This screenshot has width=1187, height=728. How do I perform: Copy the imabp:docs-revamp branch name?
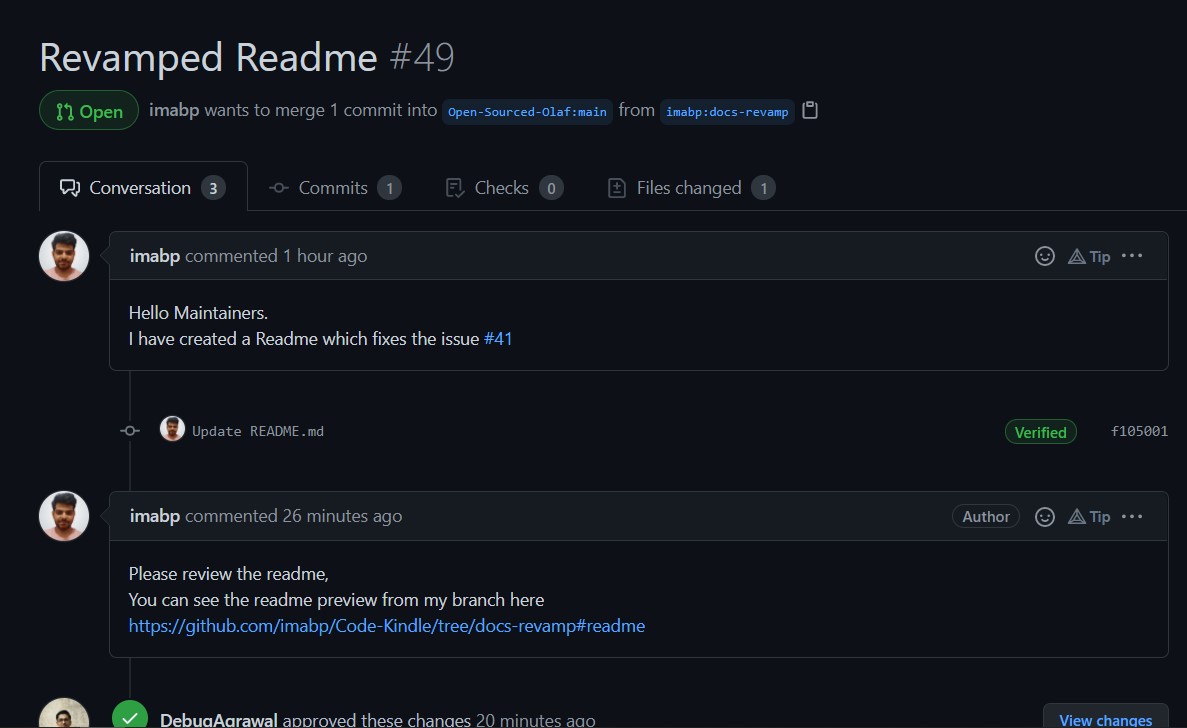[810, 110]
